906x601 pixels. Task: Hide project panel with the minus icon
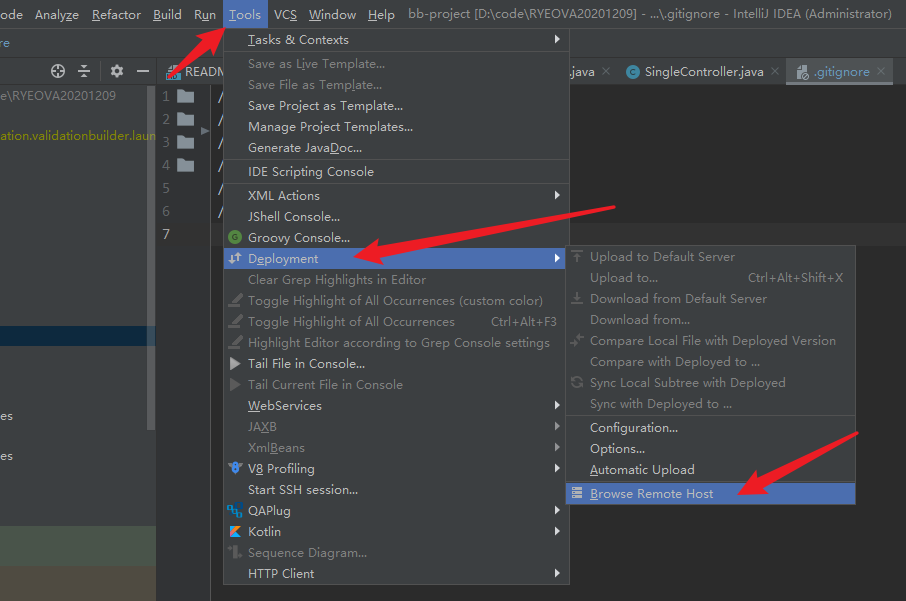coord(143,71)
